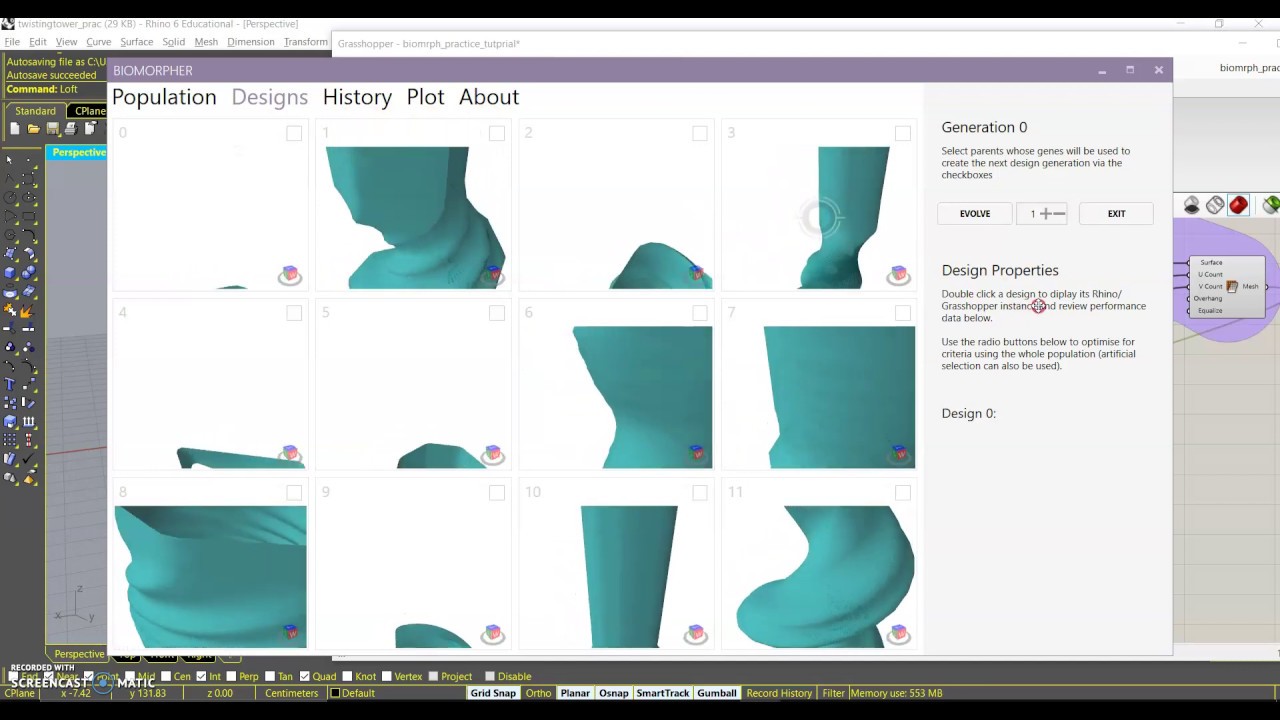Click the Open folder icon in Standard toolbar
Screen dimensions: 1280x720
coord(33,129)
